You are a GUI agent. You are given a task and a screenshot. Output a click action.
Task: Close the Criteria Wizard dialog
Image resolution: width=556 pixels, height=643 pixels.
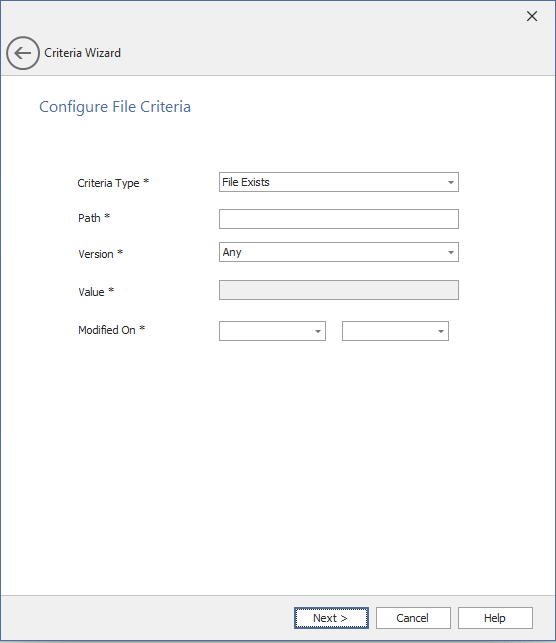click(532, 16)
